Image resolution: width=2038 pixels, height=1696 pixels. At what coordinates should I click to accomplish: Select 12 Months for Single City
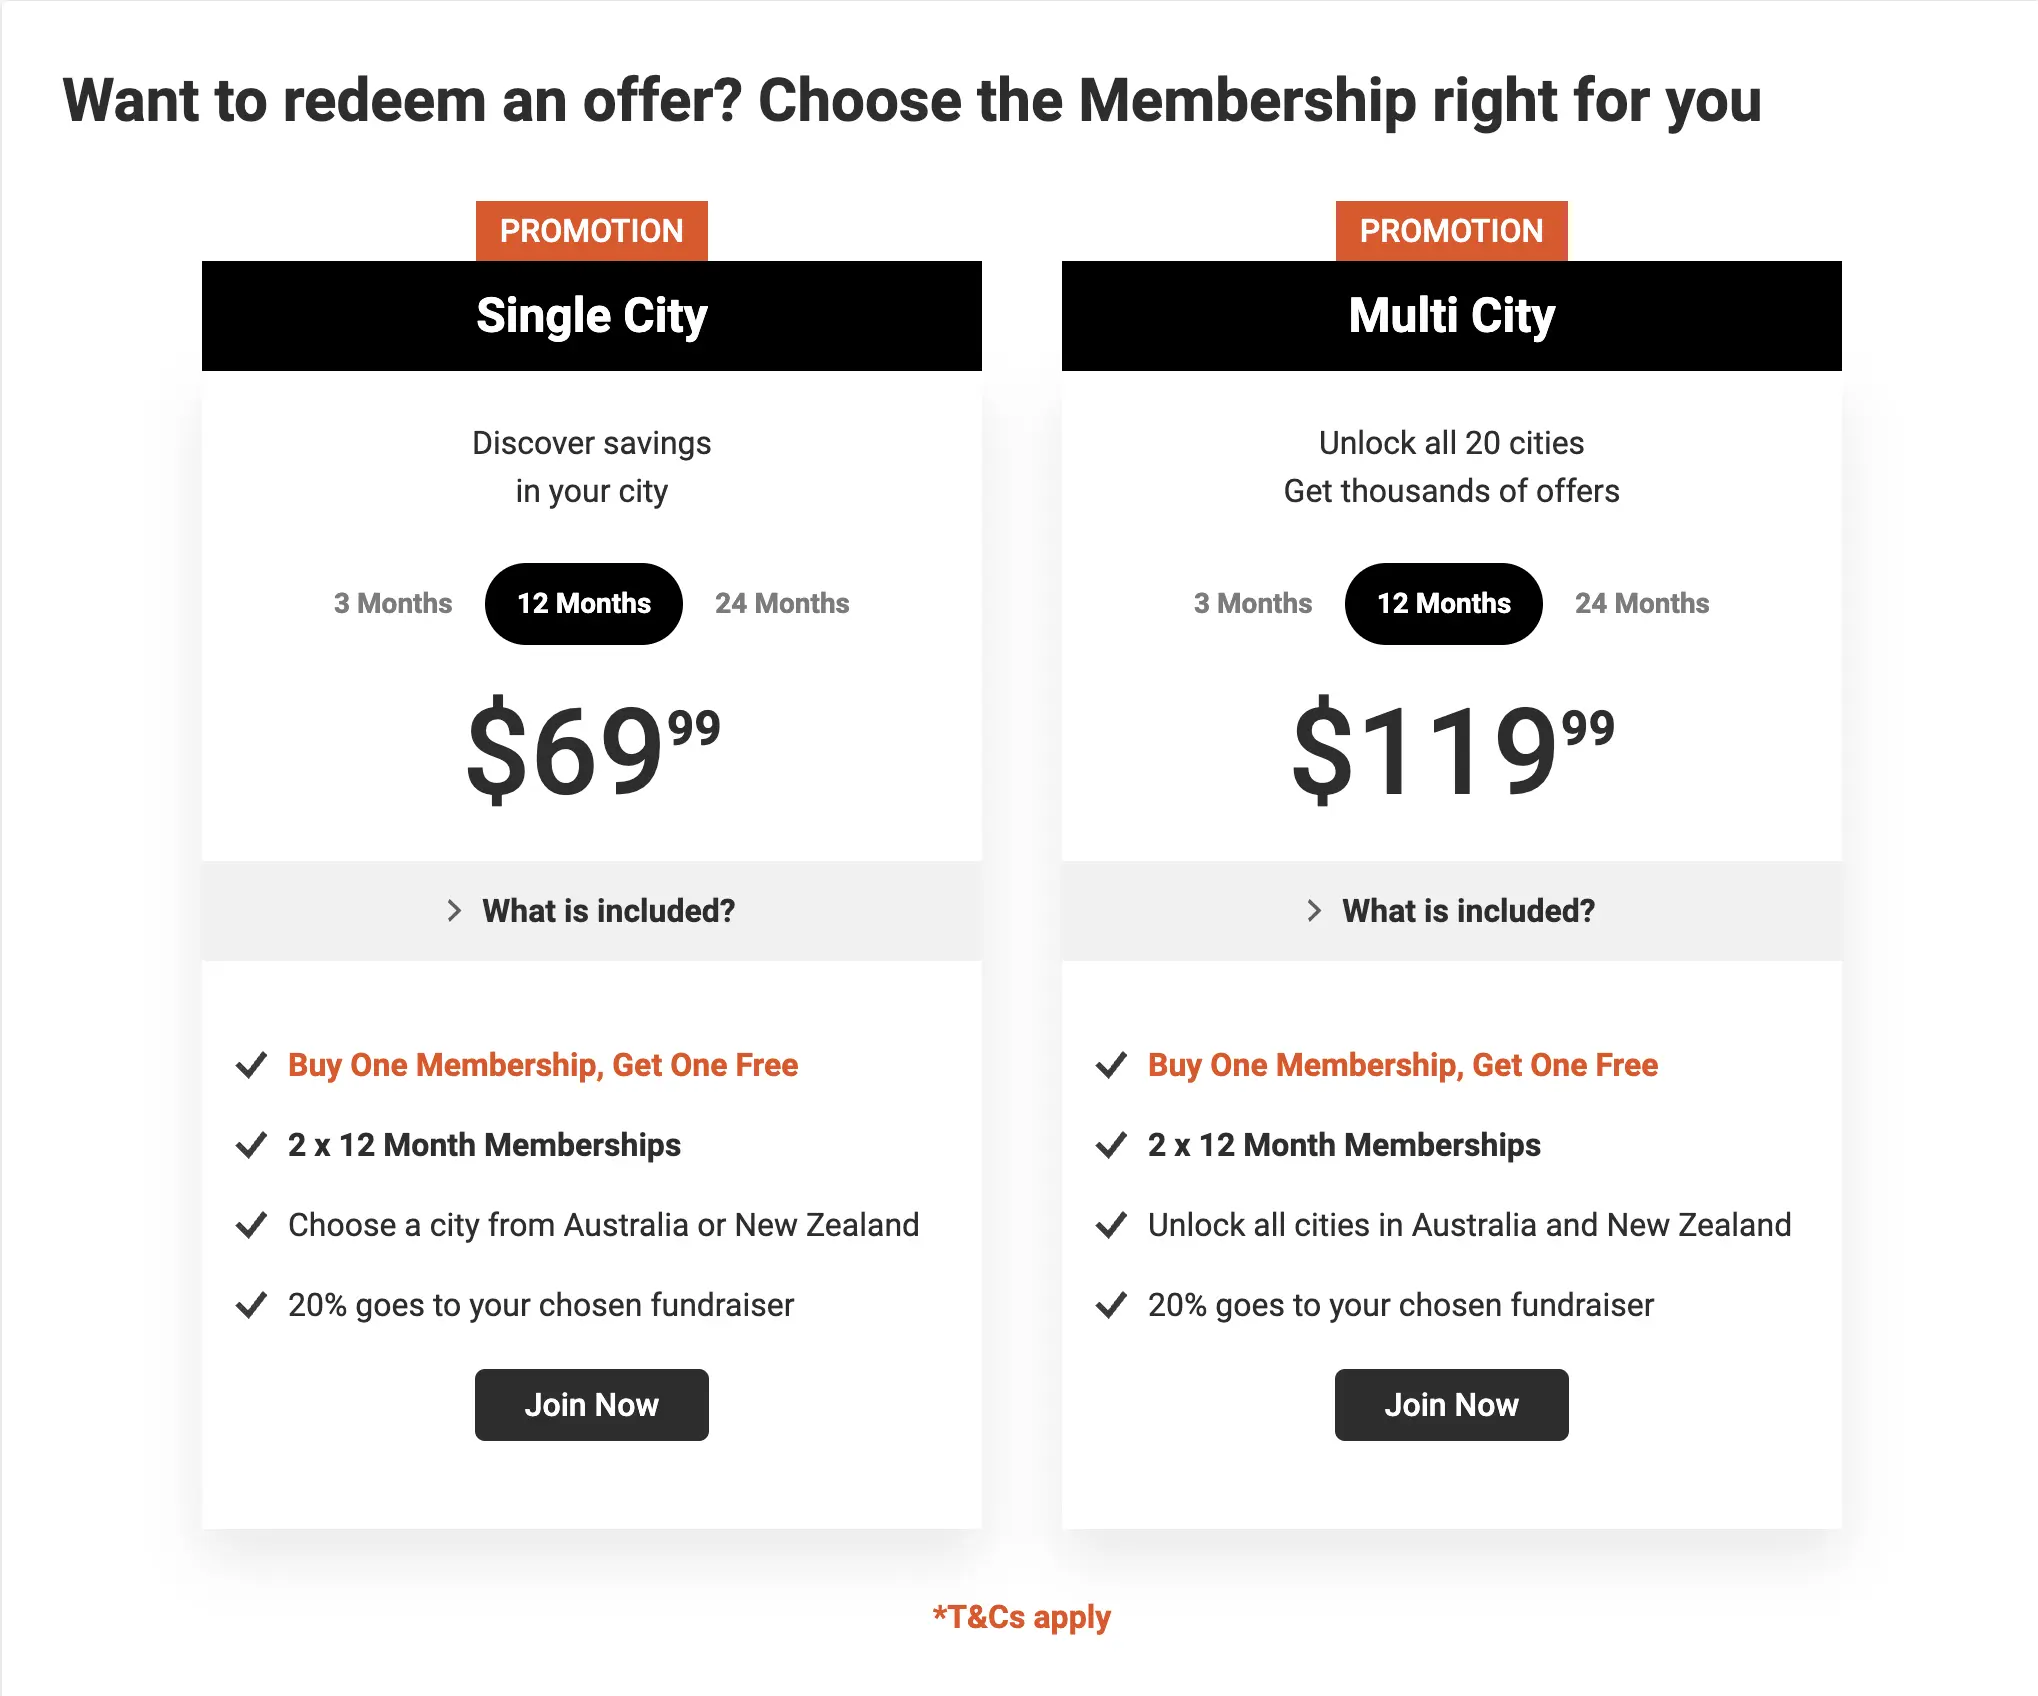584,603
